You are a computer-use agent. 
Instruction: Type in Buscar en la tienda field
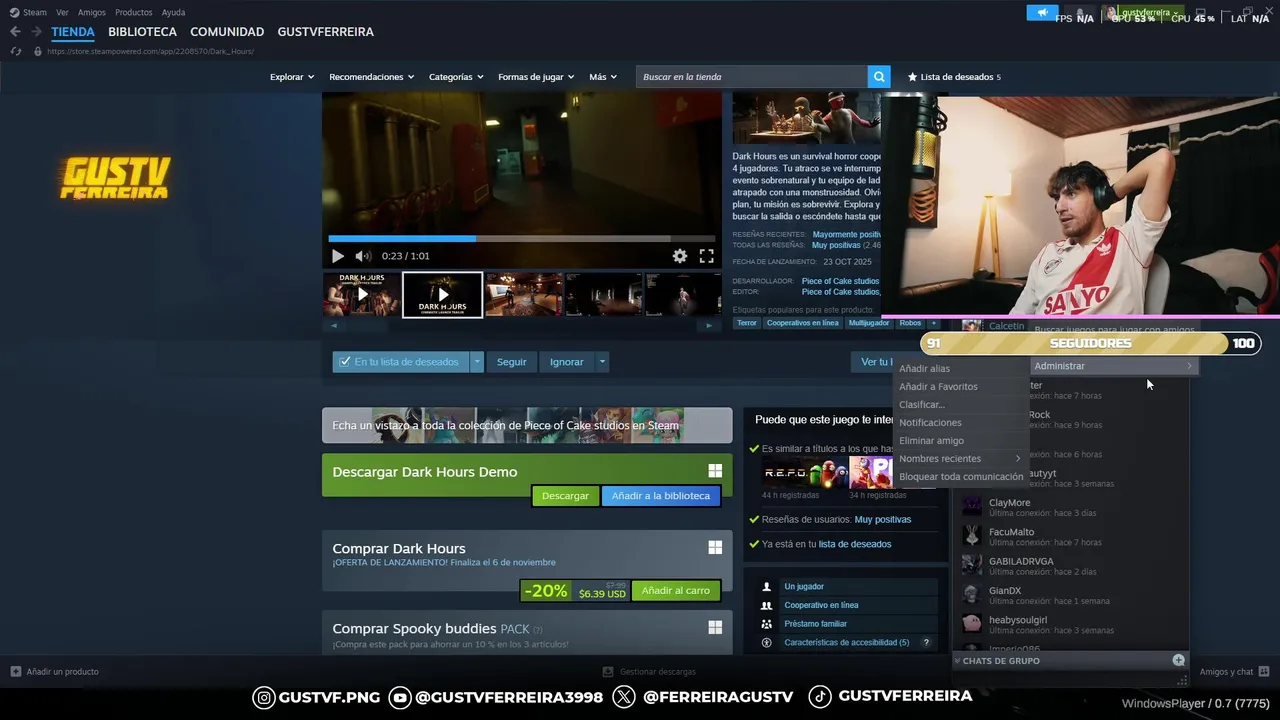point(752,77)
